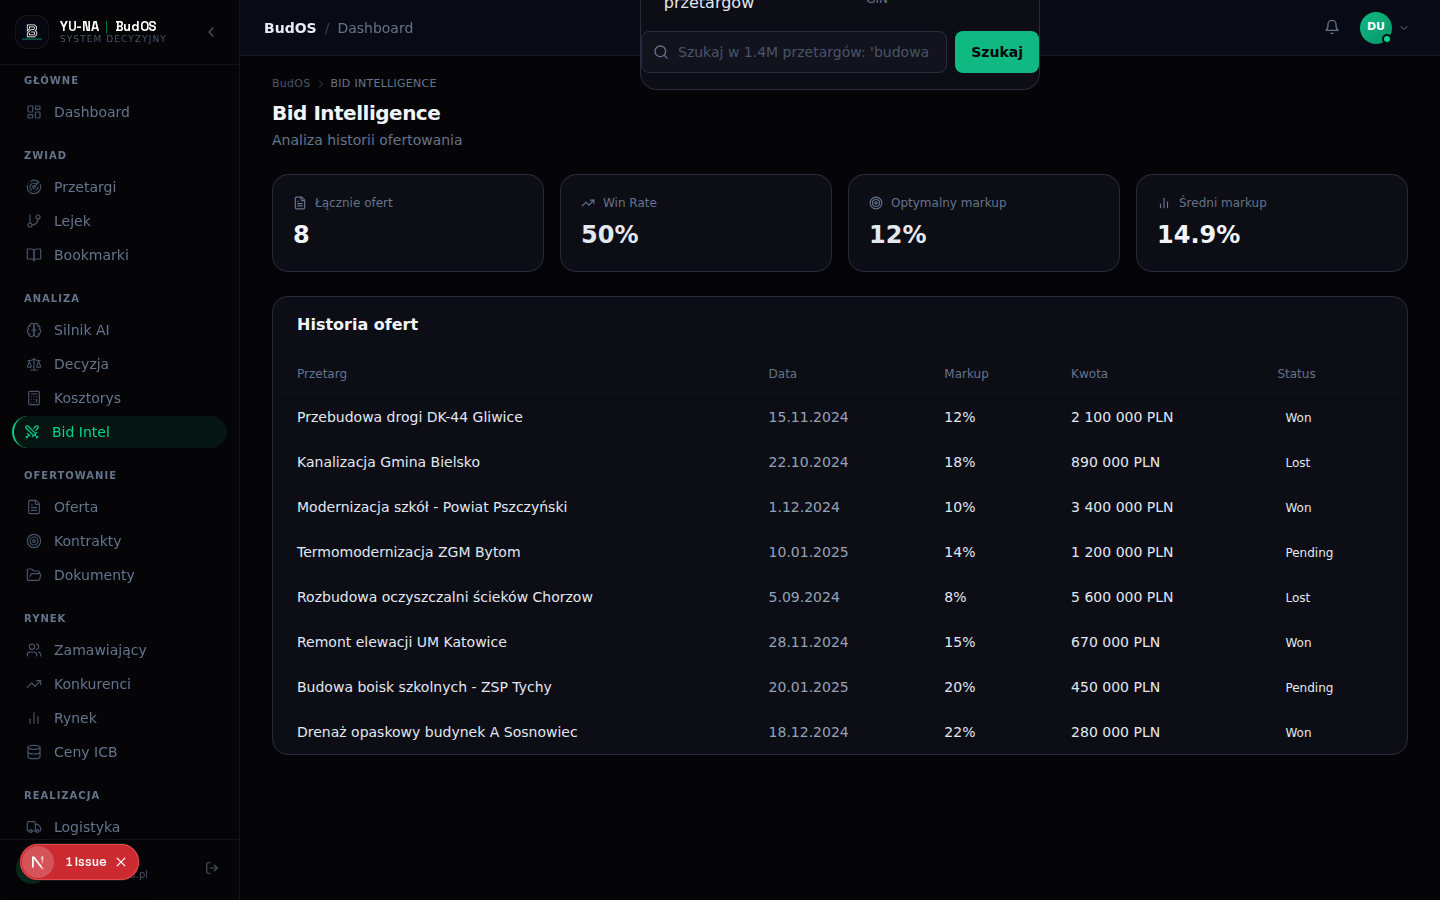Open the Oferta document icon
The height and width of the screenshot is (900, 1440).
[34, 507]
